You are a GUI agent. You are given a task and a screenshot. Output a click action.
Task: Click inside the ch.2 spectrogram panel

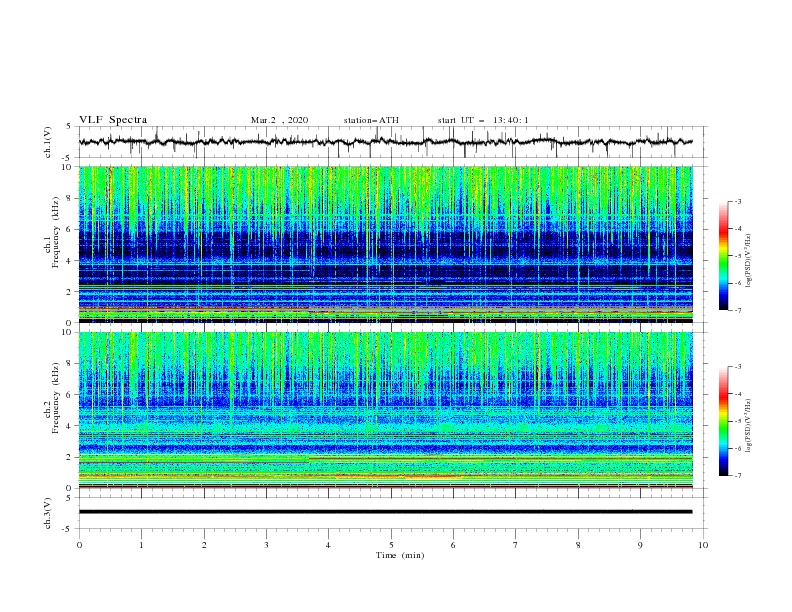coord(385,410)
